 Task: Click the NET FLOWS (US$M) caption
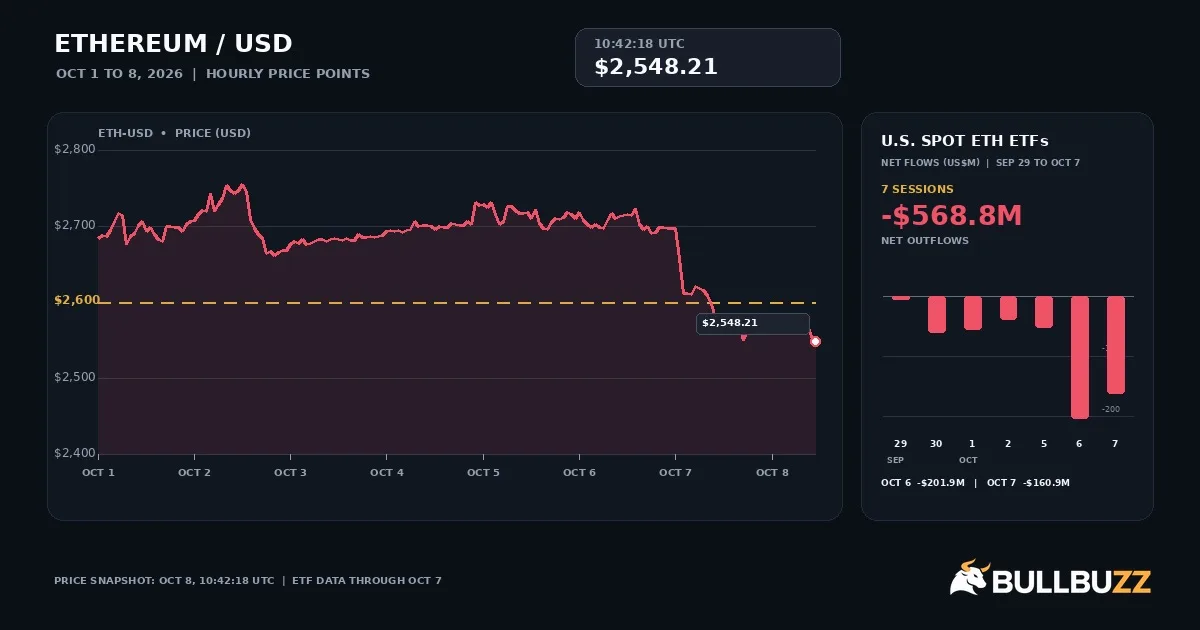click(x=930, y=162)
